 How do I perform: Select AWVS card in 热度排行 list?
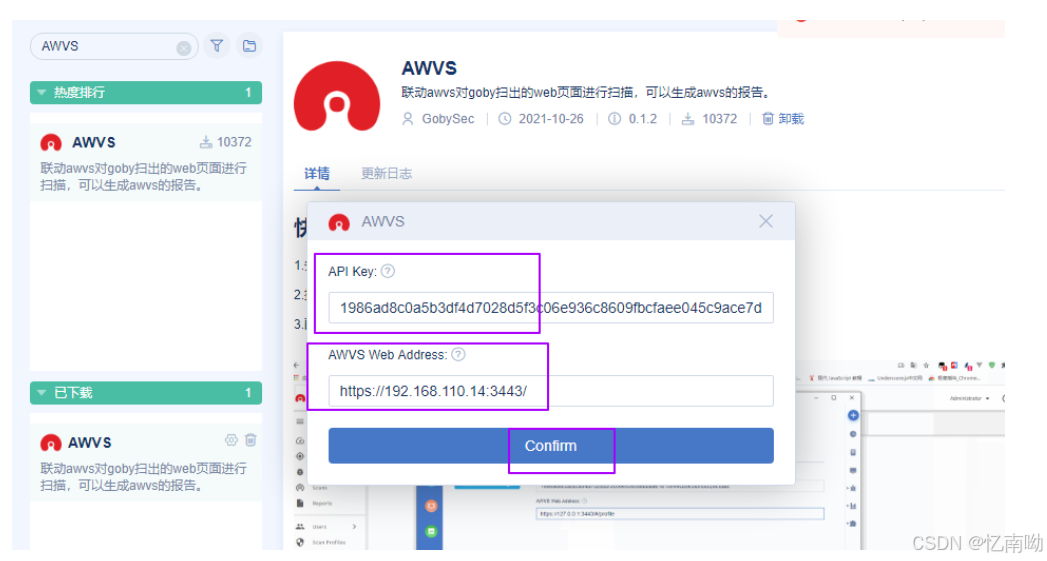coord(146,162)
